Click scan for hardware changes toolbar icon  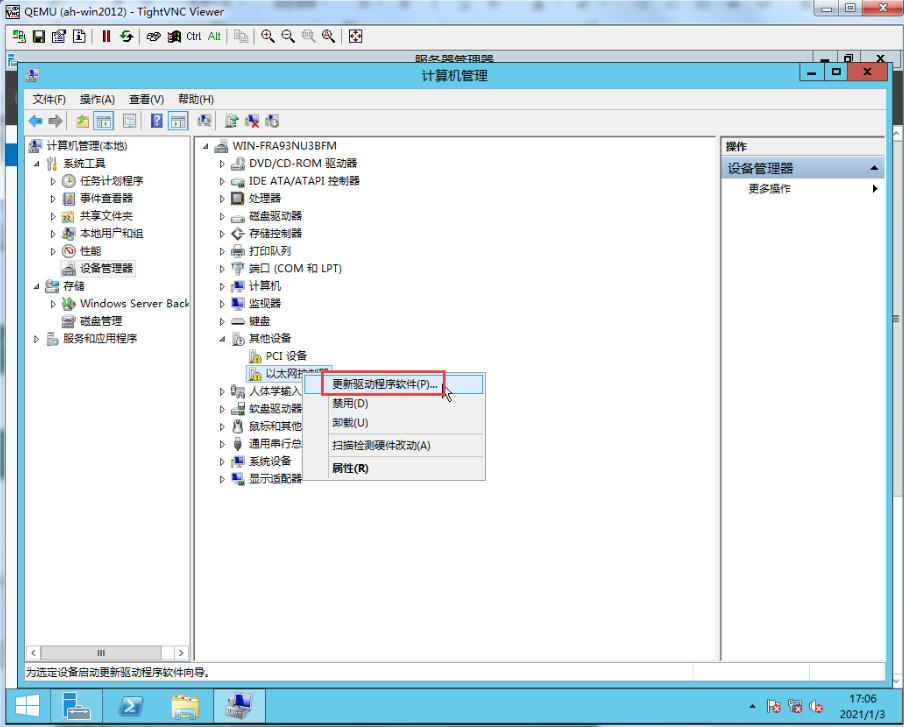[204, 121]
